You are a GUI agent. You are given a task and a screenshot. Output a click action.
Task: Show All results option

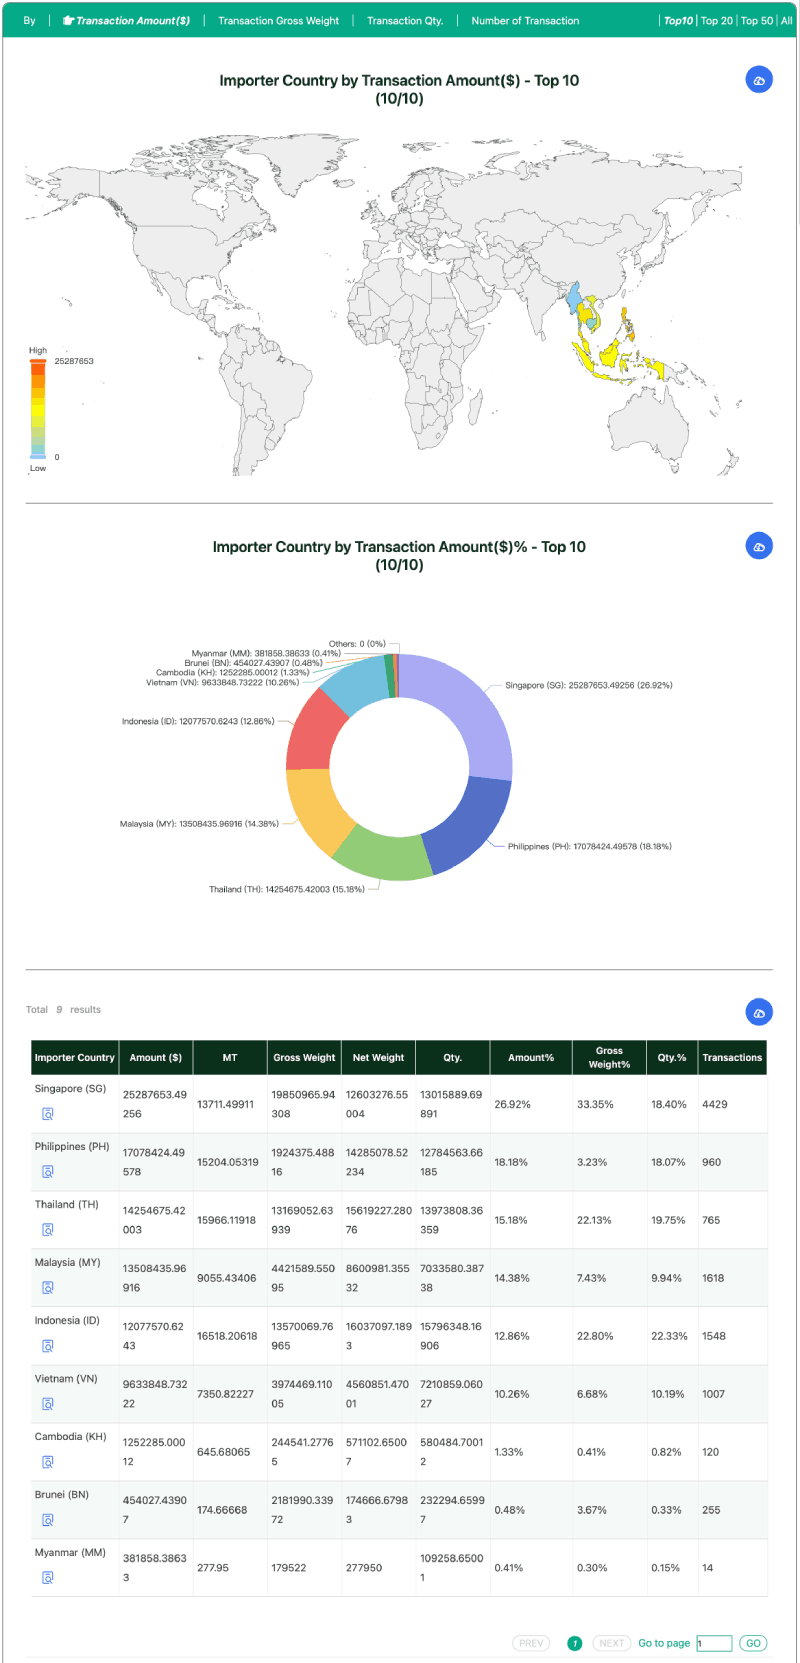point(787,20)
